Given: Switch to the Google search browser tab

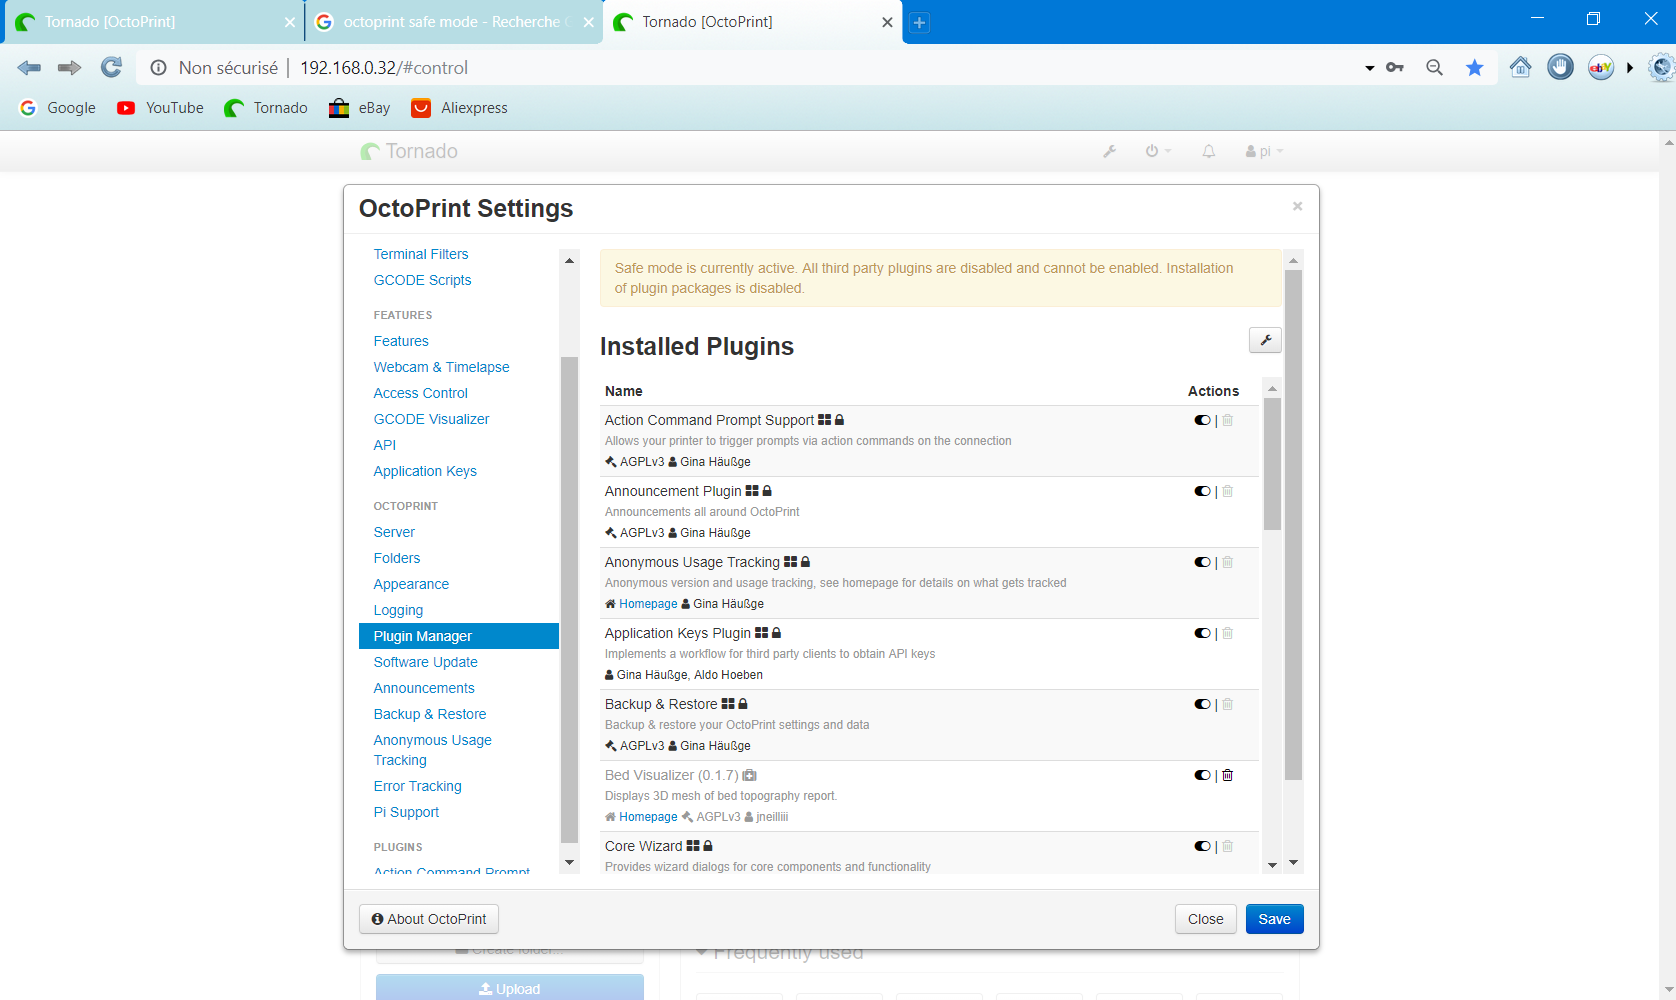Looking at the screenshot, I should 452,22.
